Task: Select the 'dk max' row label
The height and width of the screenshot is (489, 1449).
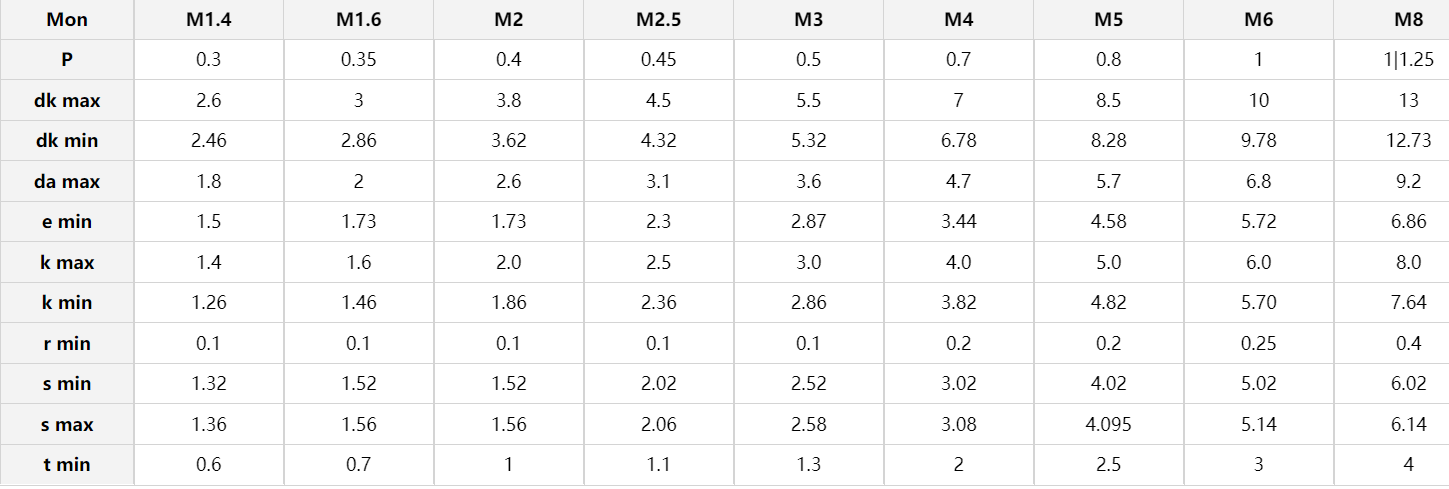Action: [67, 100]
